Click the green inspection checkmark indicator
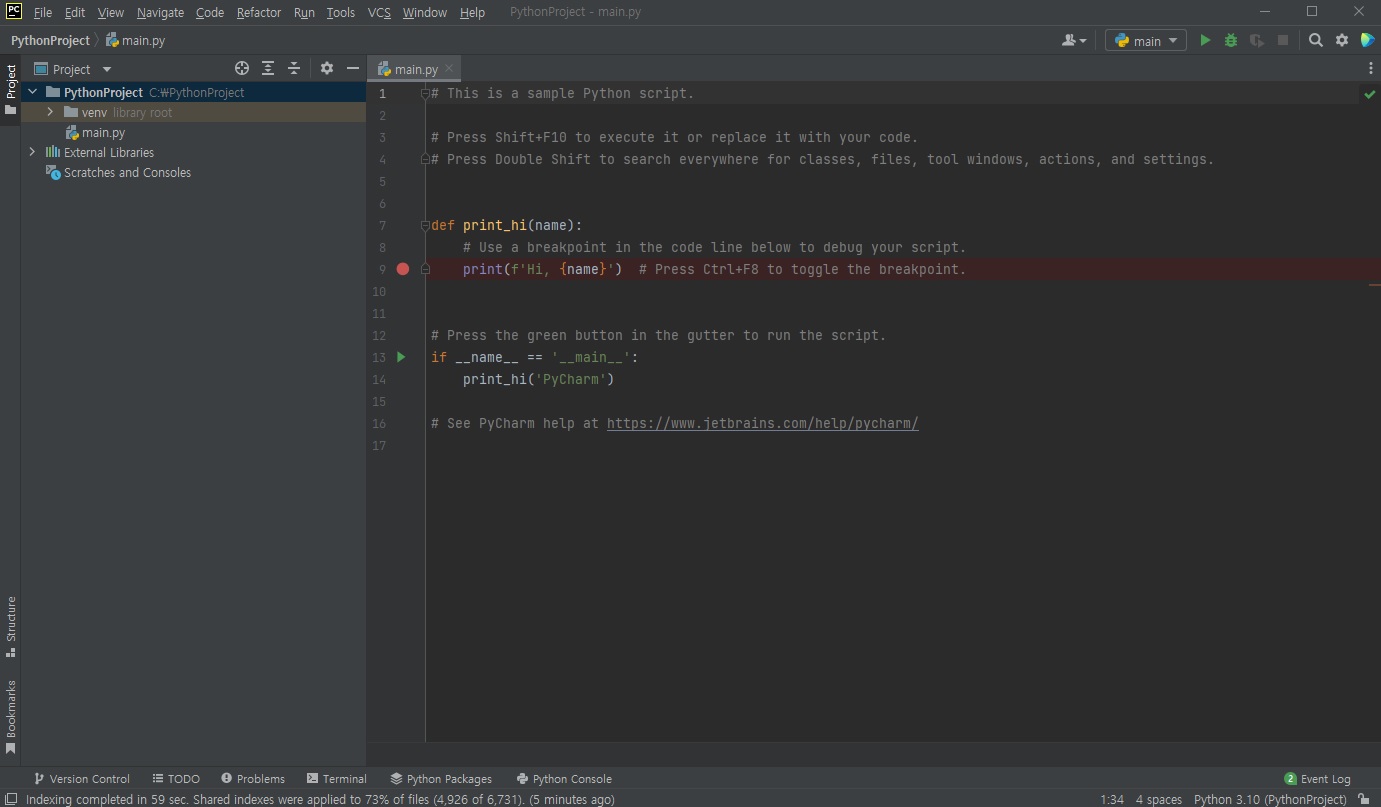Image resolution: width=1381 pixels, height=807 pixels. click(x=1369, y=94)
